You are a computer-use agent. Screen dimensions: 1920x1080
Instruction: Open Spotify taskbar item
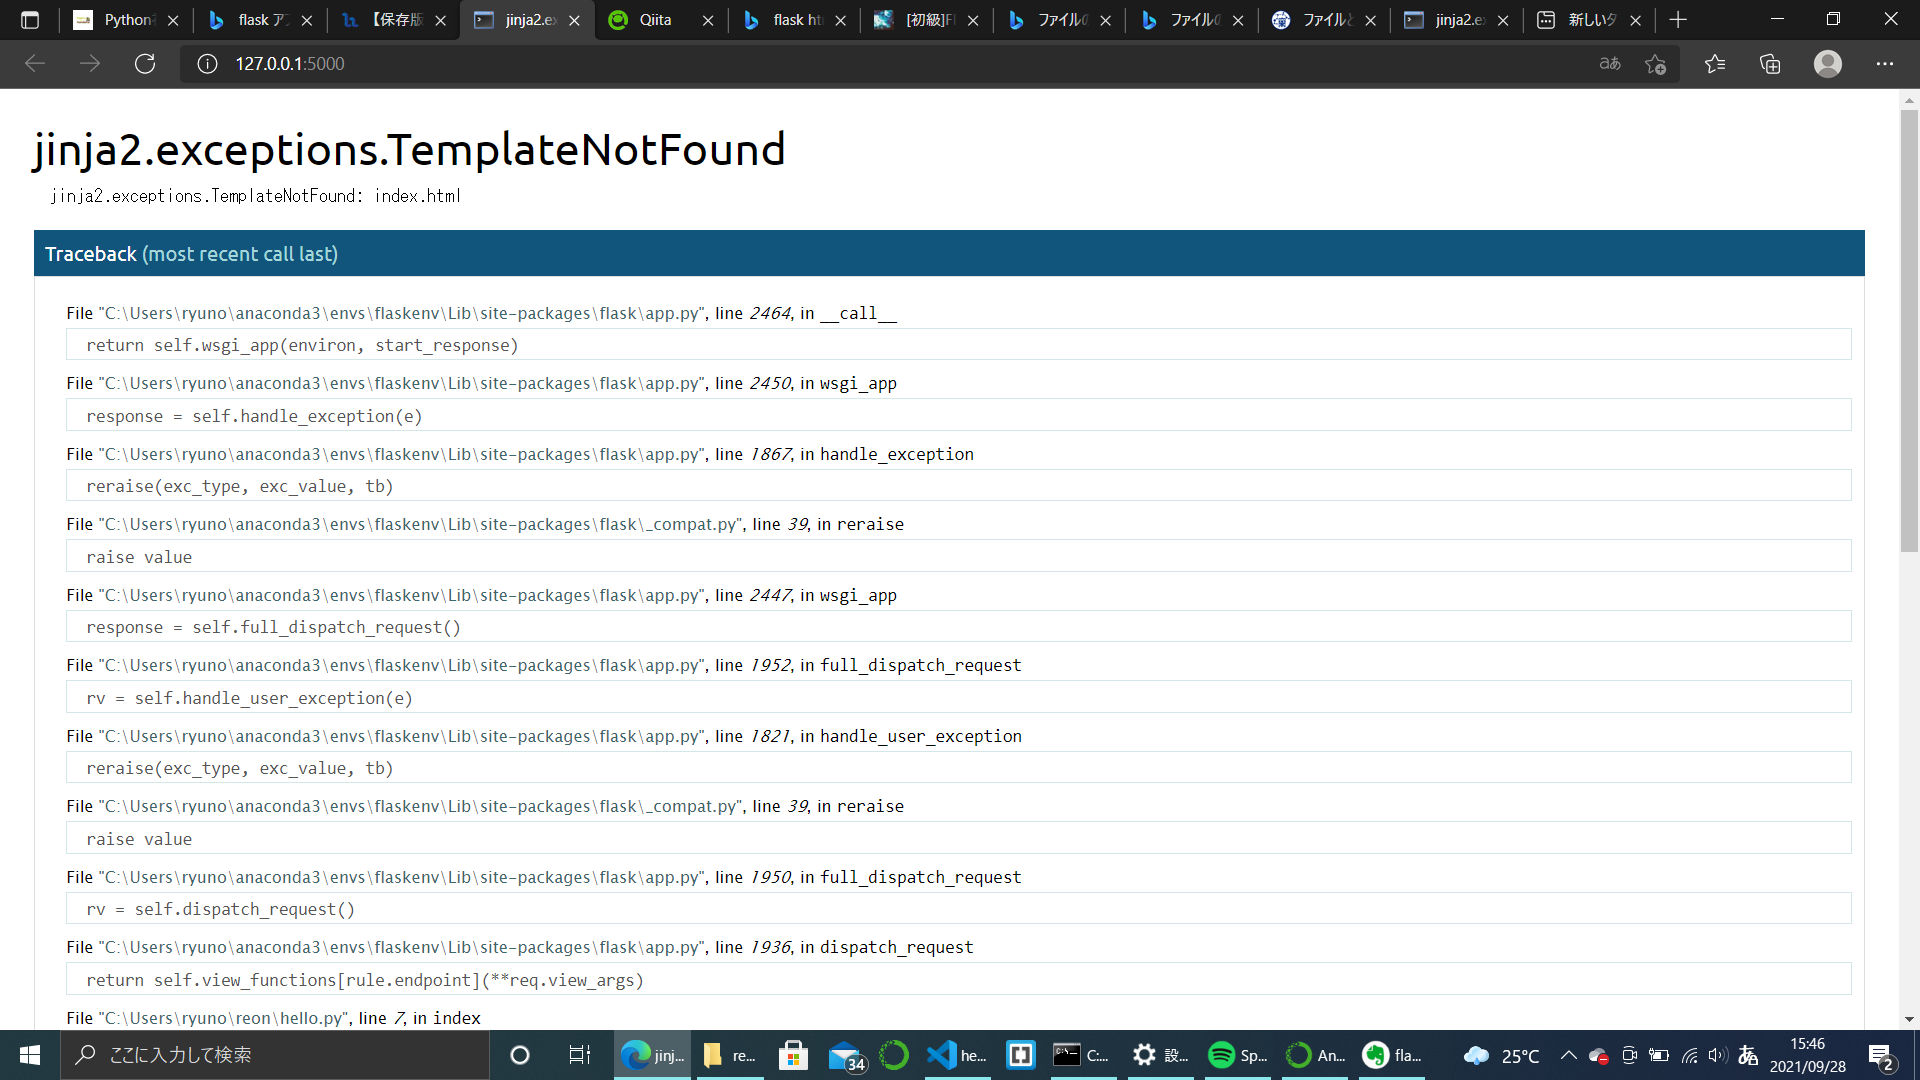click(x=1237, y=1055)
